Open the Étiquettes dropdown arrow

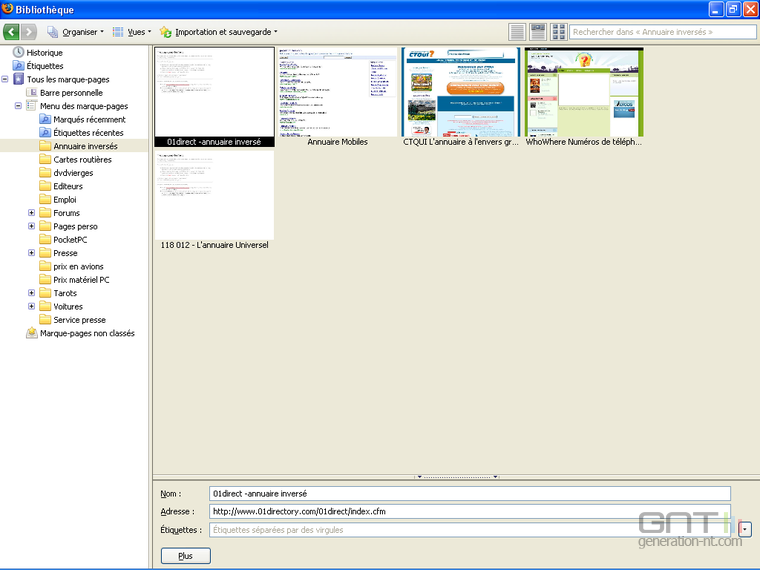click(745, 529)
